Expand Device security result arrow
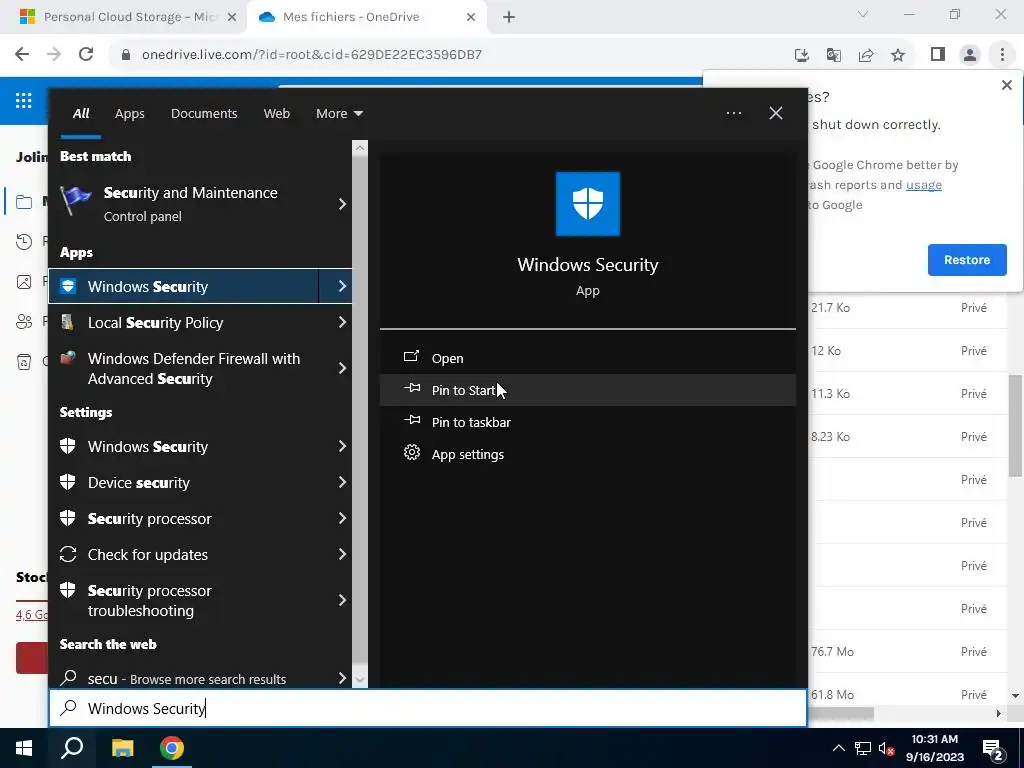 342,482
